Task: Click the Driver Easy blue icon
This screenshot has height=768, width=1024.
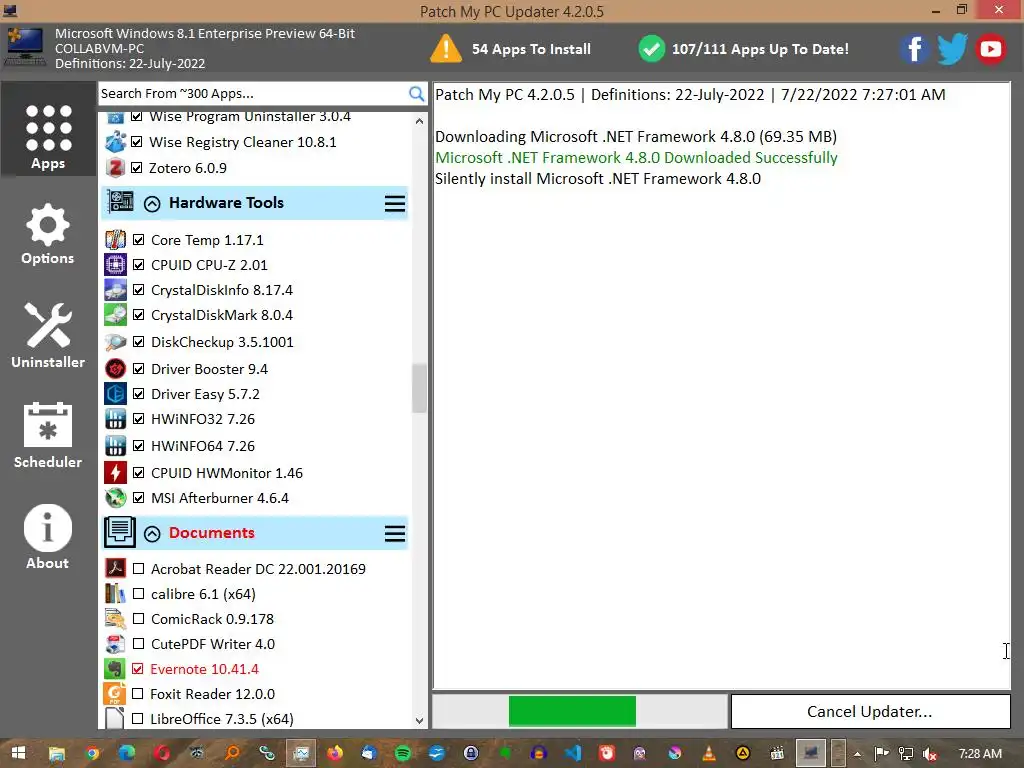Action: [x=116, y=394]
